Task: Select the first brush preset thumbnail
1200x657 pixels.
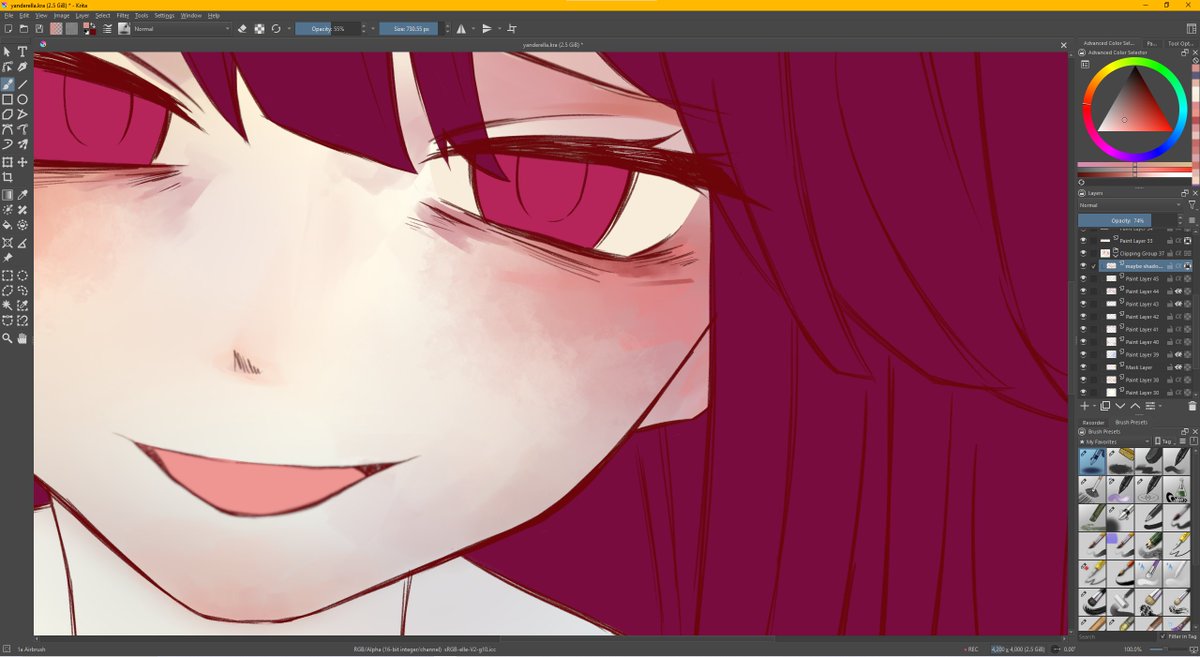Action: 1092,461
